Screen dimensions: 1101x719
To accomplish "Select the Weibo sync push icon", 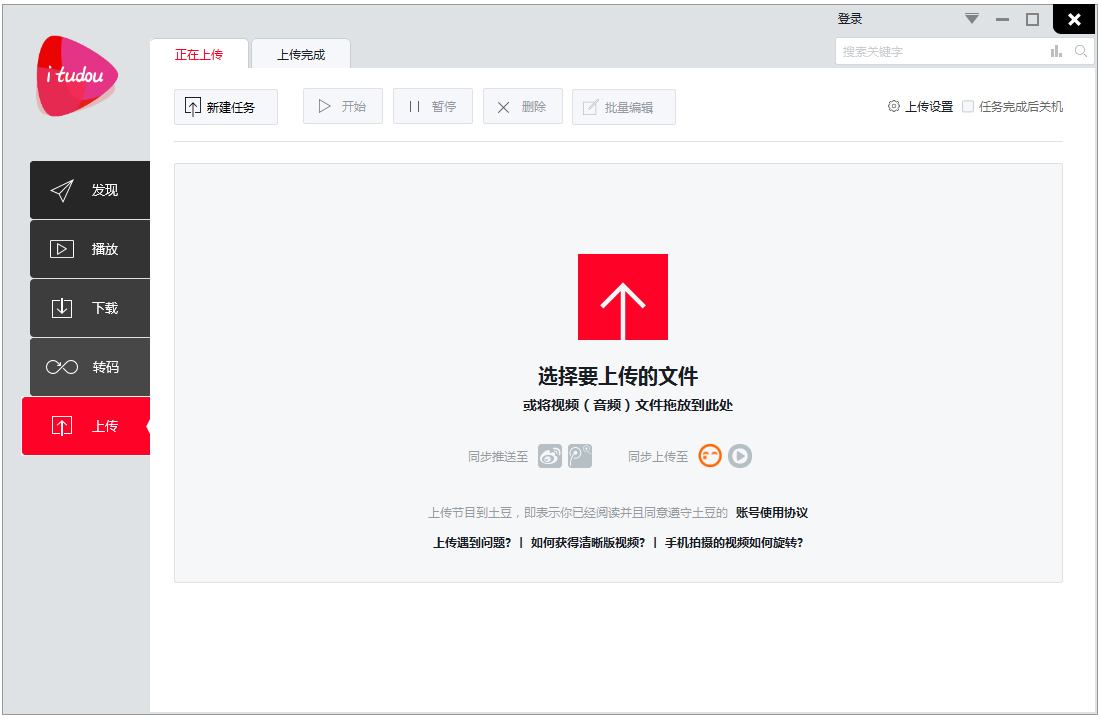I will pyautogui.click(x=549, y=456).
